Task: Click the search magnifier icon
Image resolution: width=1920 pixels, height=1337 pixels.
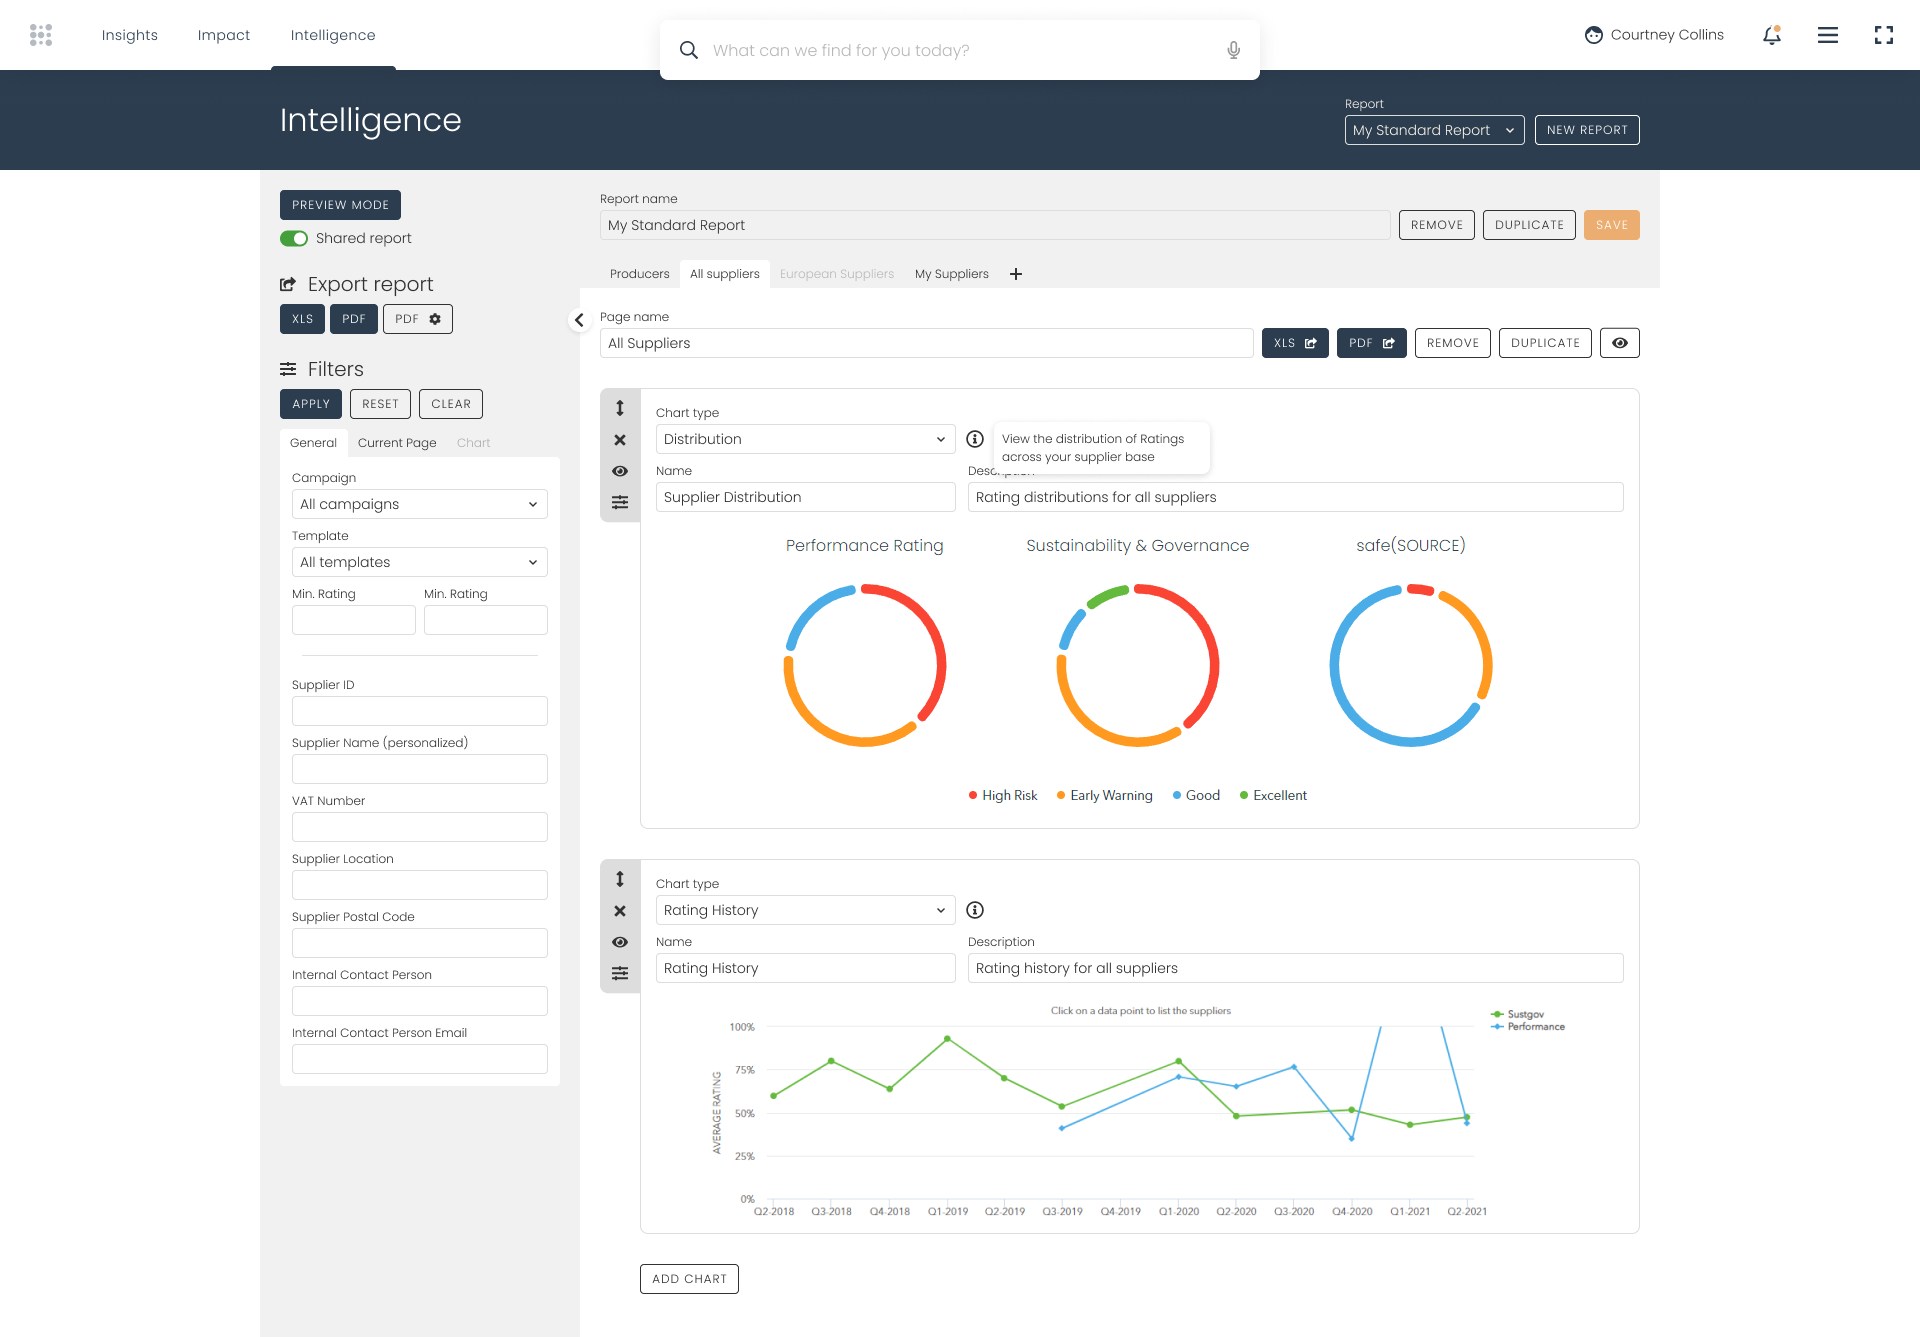Action: (x=688, y=50)
